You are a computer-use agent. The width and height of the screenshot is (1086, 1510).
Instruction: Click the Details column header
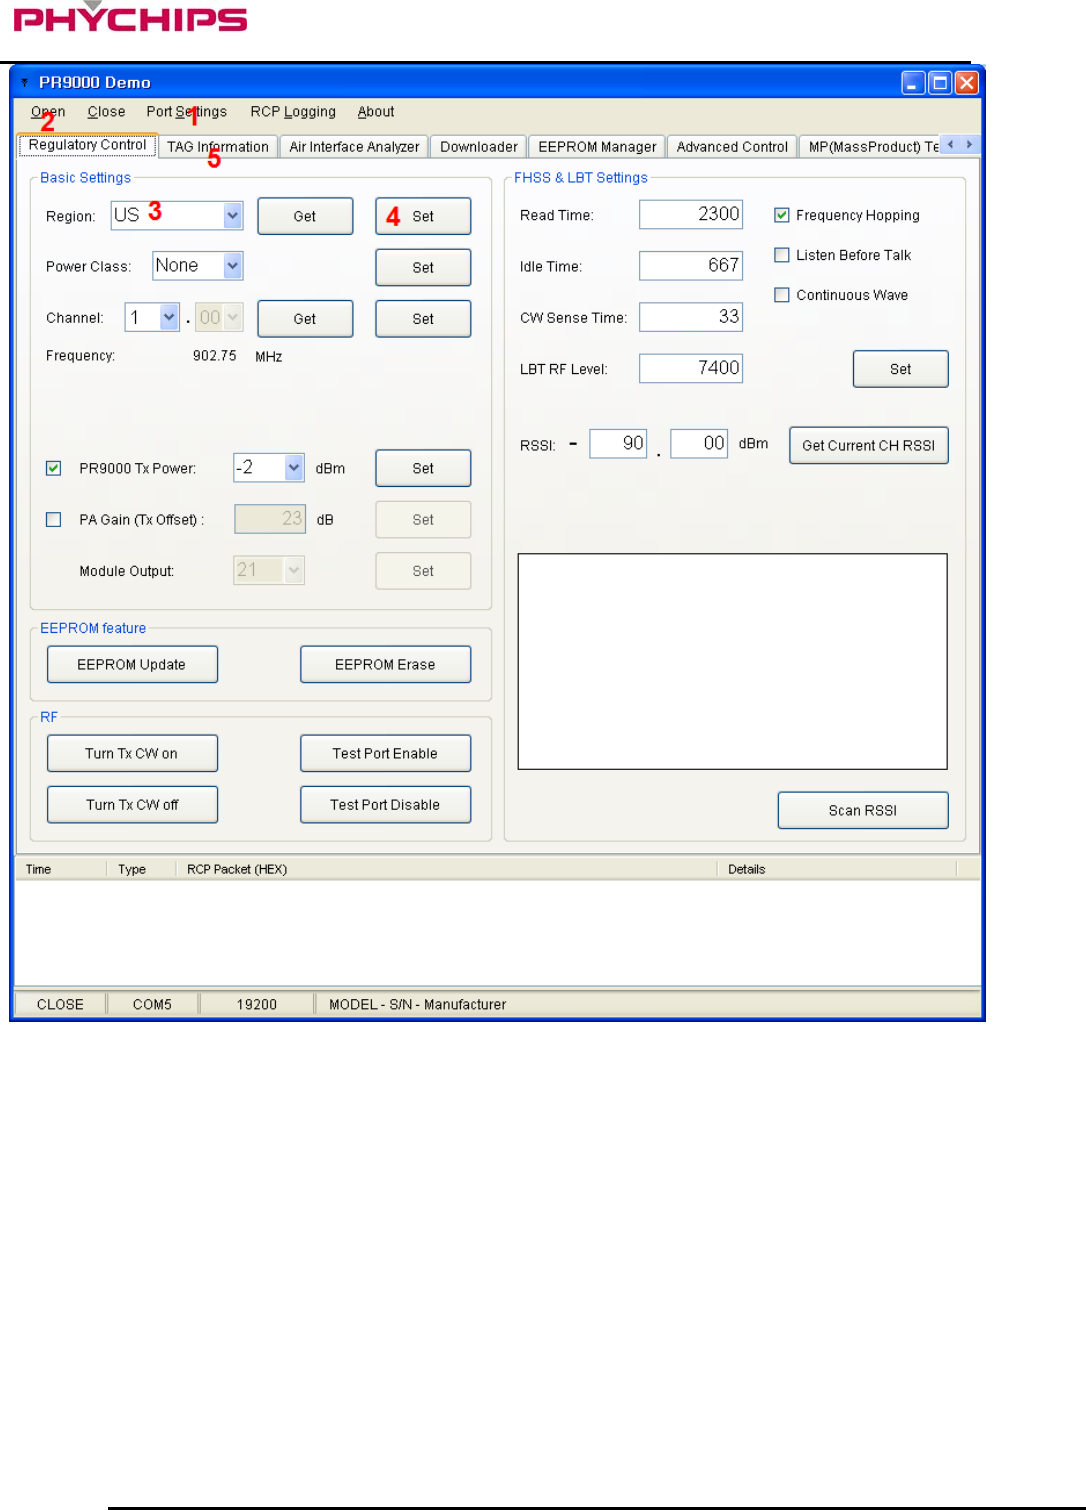pyautogui.click(x=836, y=869)
